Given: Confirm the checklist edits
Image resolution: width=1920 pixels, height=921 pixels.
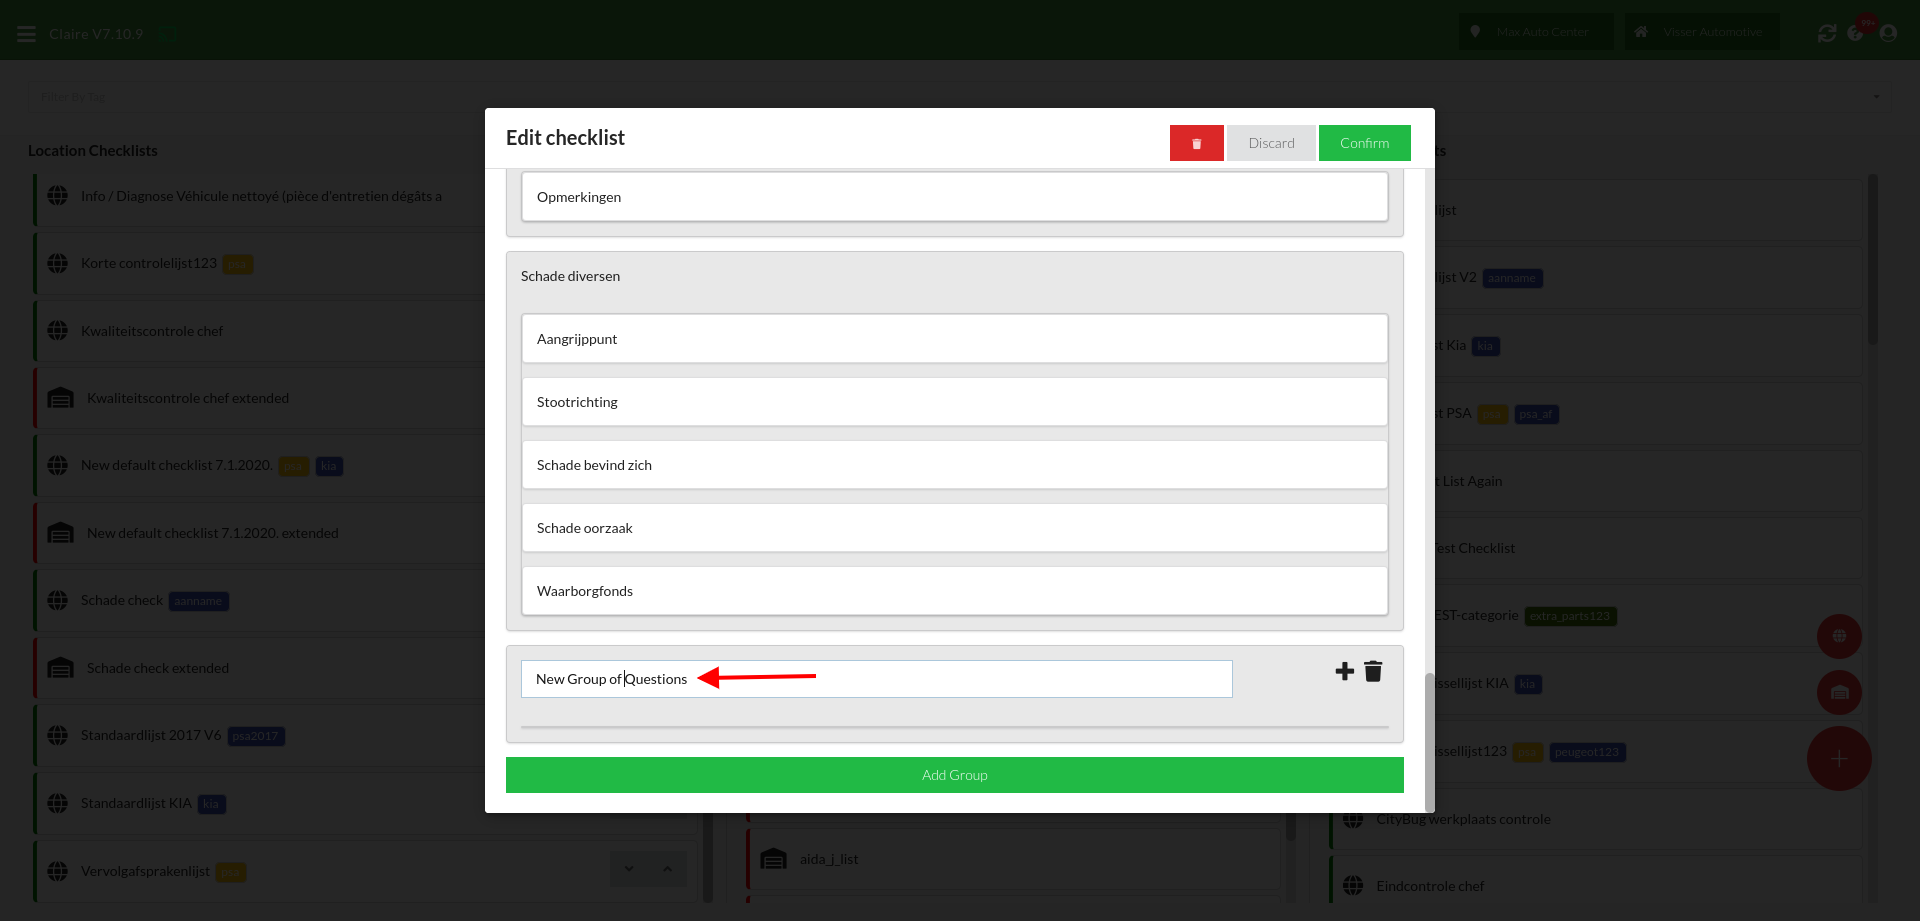Looking at the screenshot, I should [x=1364, y=143].
